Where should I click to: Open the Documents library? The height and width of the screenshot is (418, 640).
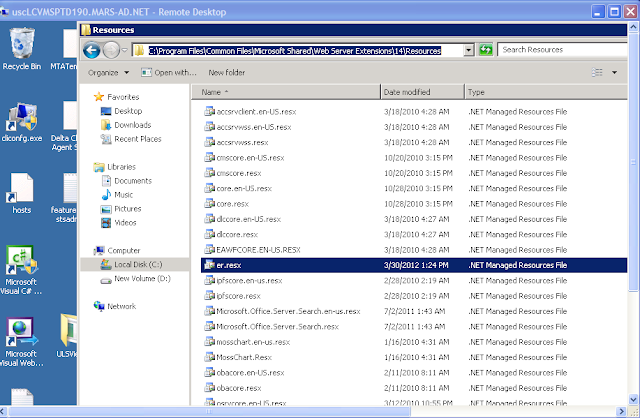pyautogui.click(x=127, y=181)
